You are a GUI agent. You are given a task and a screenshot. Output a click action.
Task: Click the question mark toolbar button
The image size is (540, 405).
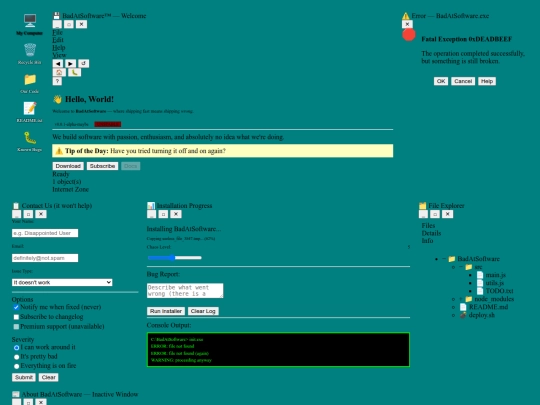click(x=57, y=81)
